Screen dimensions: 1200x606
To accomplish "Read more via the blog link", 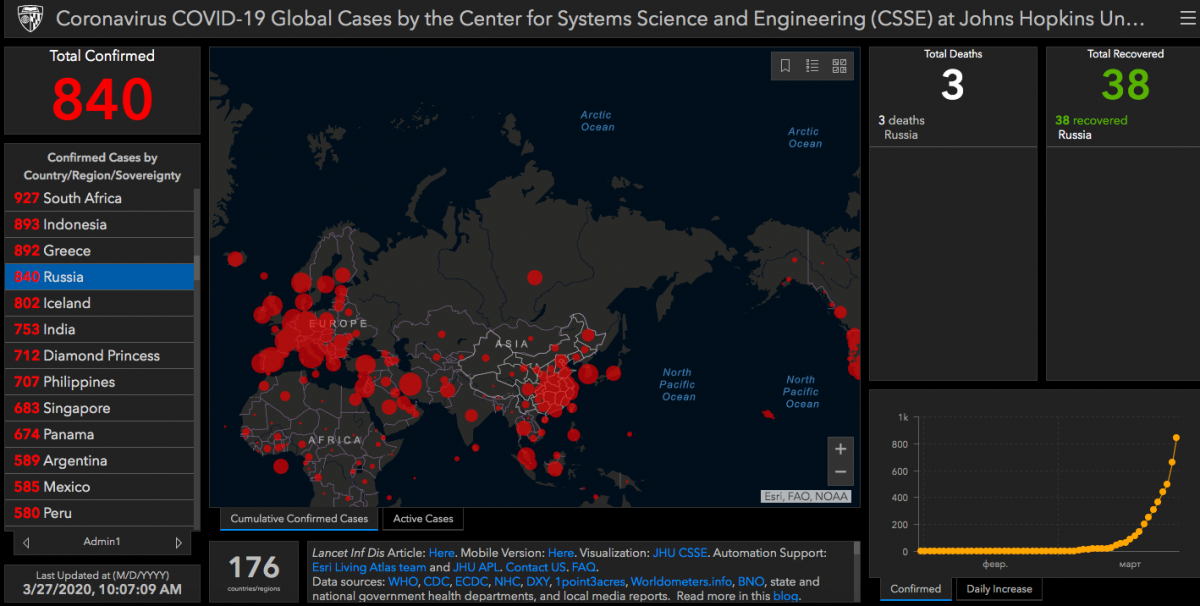I will pos(785,596).
